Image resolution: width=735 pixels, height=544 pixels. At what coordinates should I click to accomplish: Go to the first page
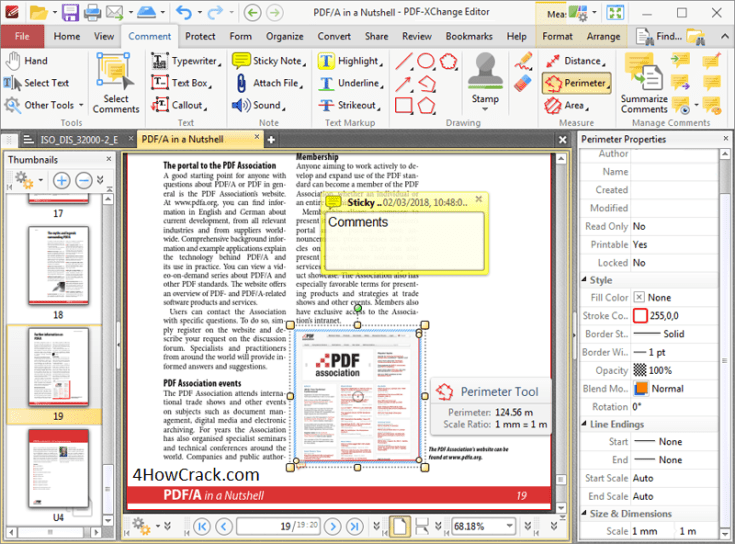(x=202, y=527)
